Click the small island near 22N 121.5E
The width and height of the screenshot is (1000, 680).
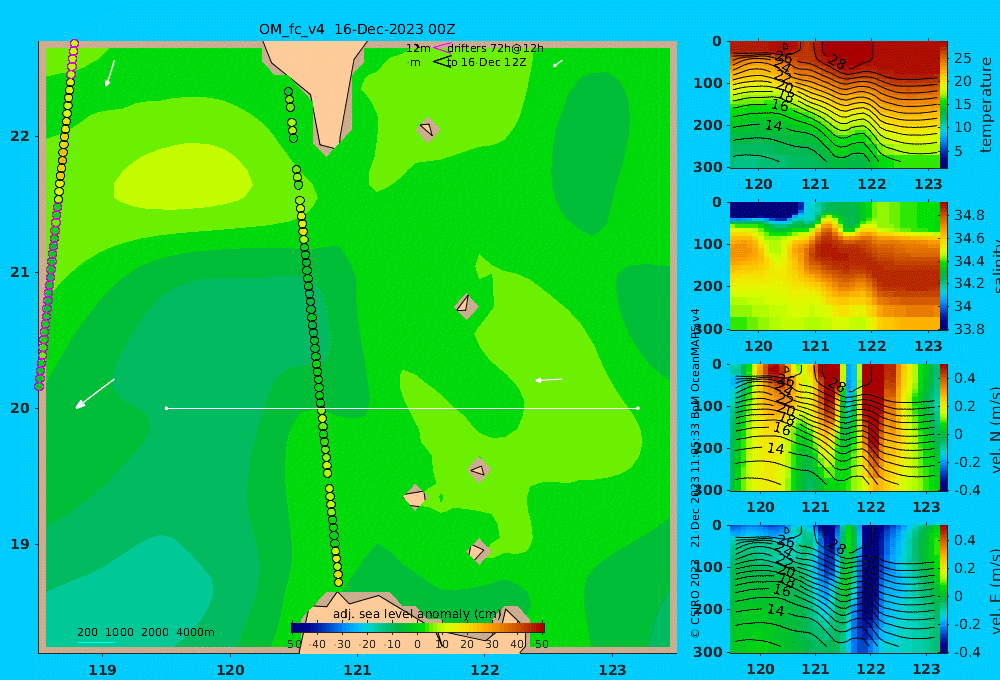[x=428, y=129]
